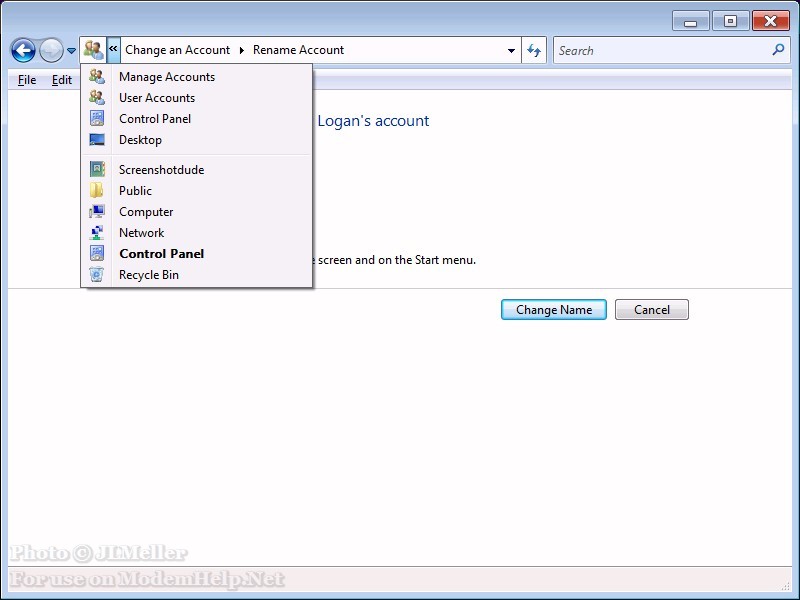Screen dimensions: 800x600
Task: Click the User Accounts people icon in list
Action: pos(96,97)
